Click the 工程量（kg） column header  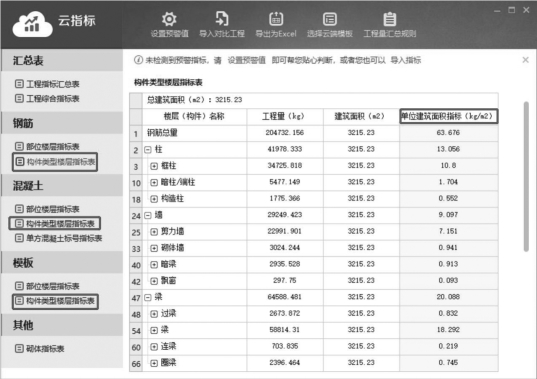click(x=285, y=116)
